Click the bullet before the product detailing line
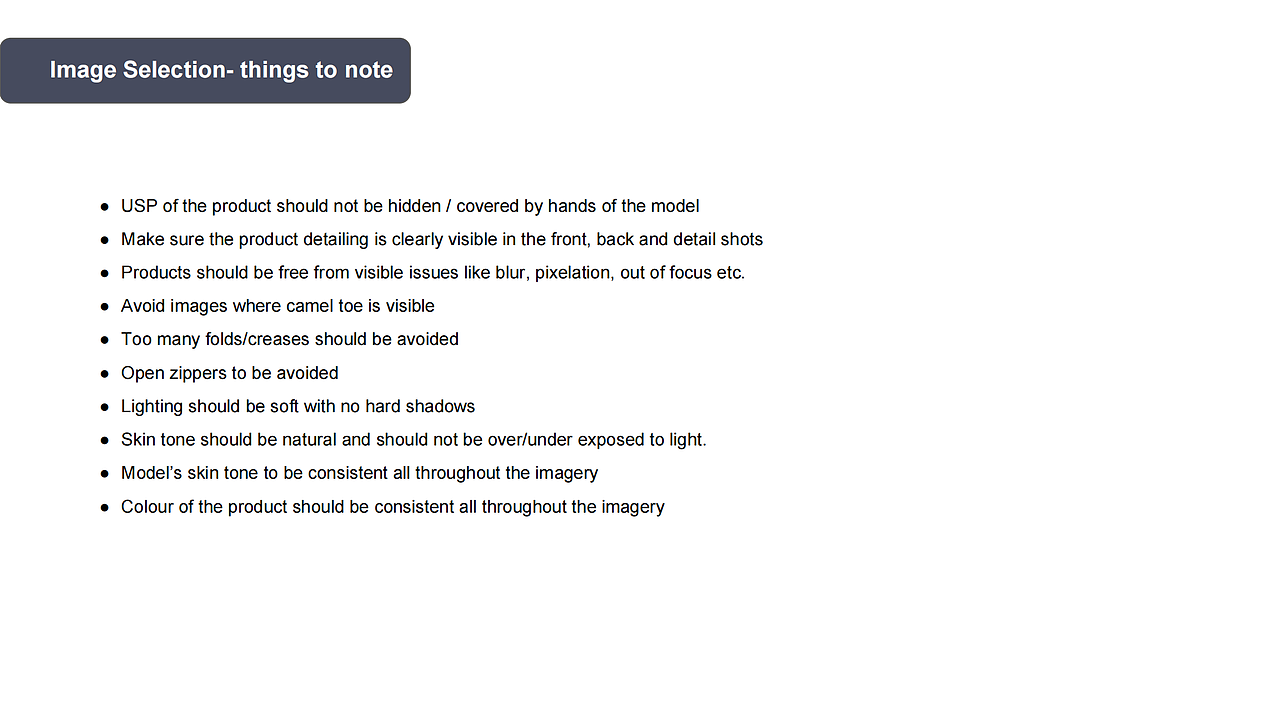1280x720 pixels. [x=105, y=241]
